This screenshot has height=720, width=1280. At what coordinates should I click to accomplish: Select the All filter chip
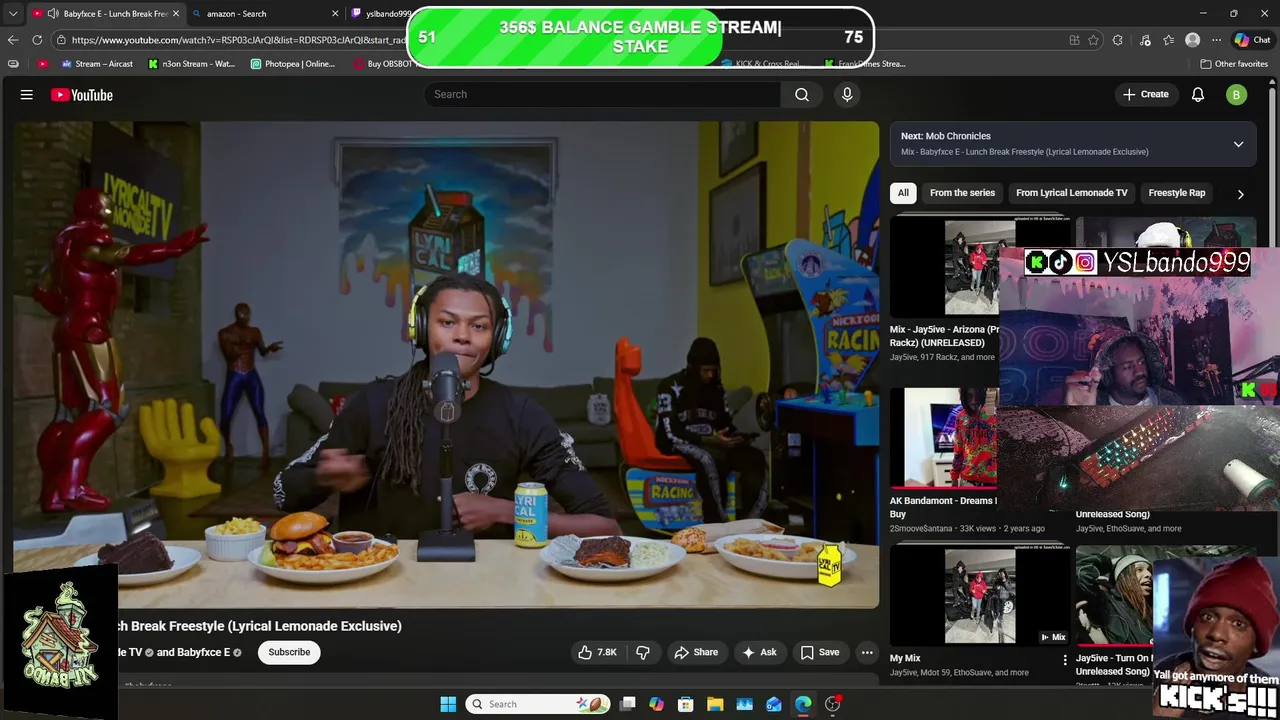(x=903, y=193)
